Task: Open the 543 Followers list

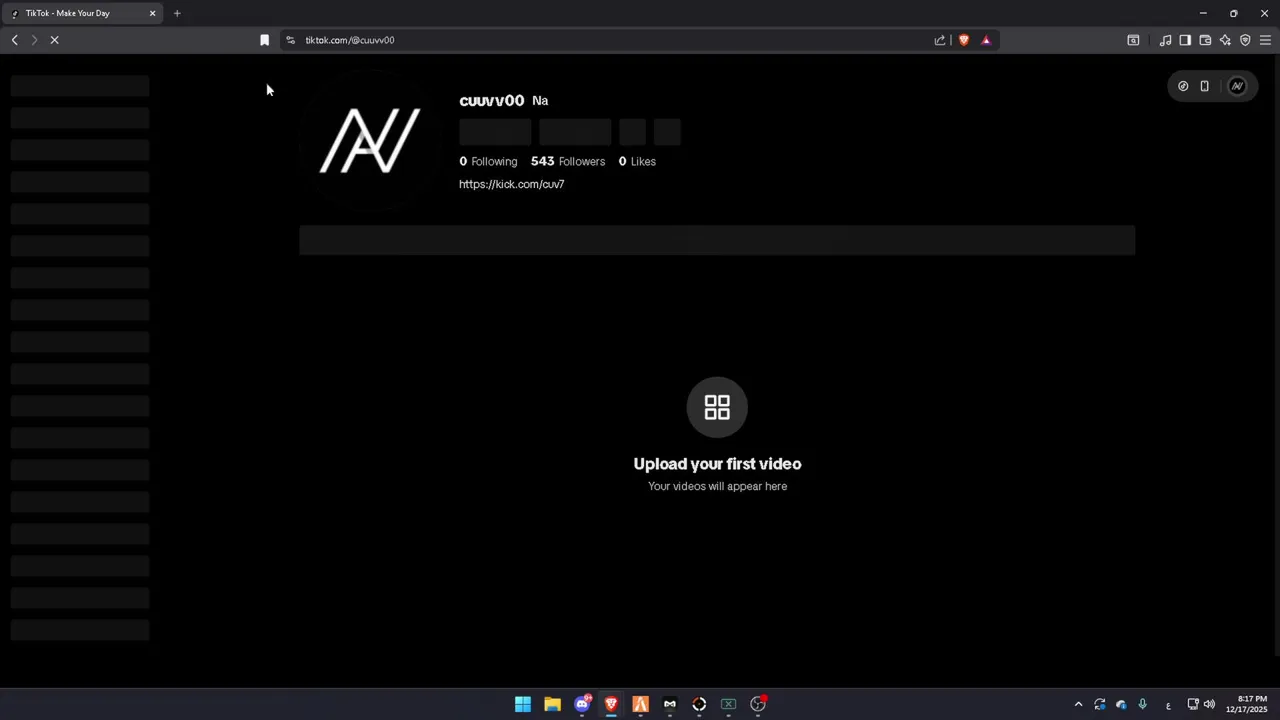Action: pos(568,161)
